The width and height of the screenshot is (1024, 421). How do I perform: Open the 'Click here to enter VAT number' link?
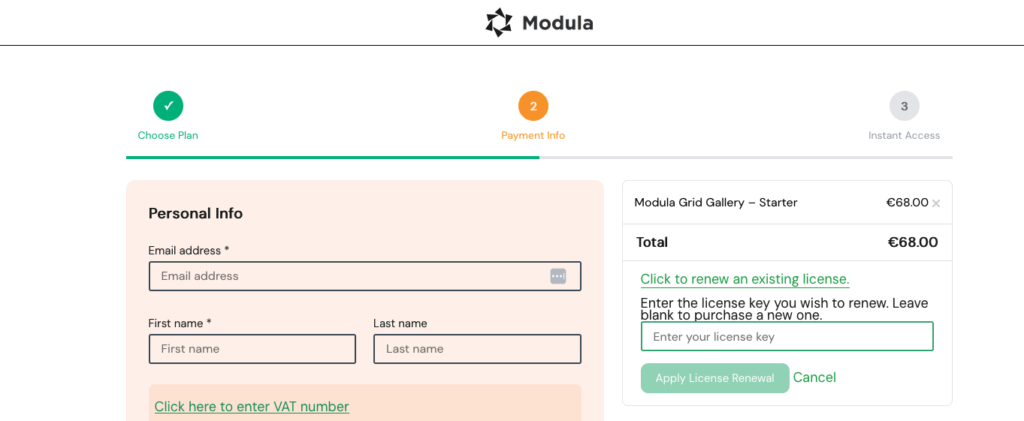252,407
